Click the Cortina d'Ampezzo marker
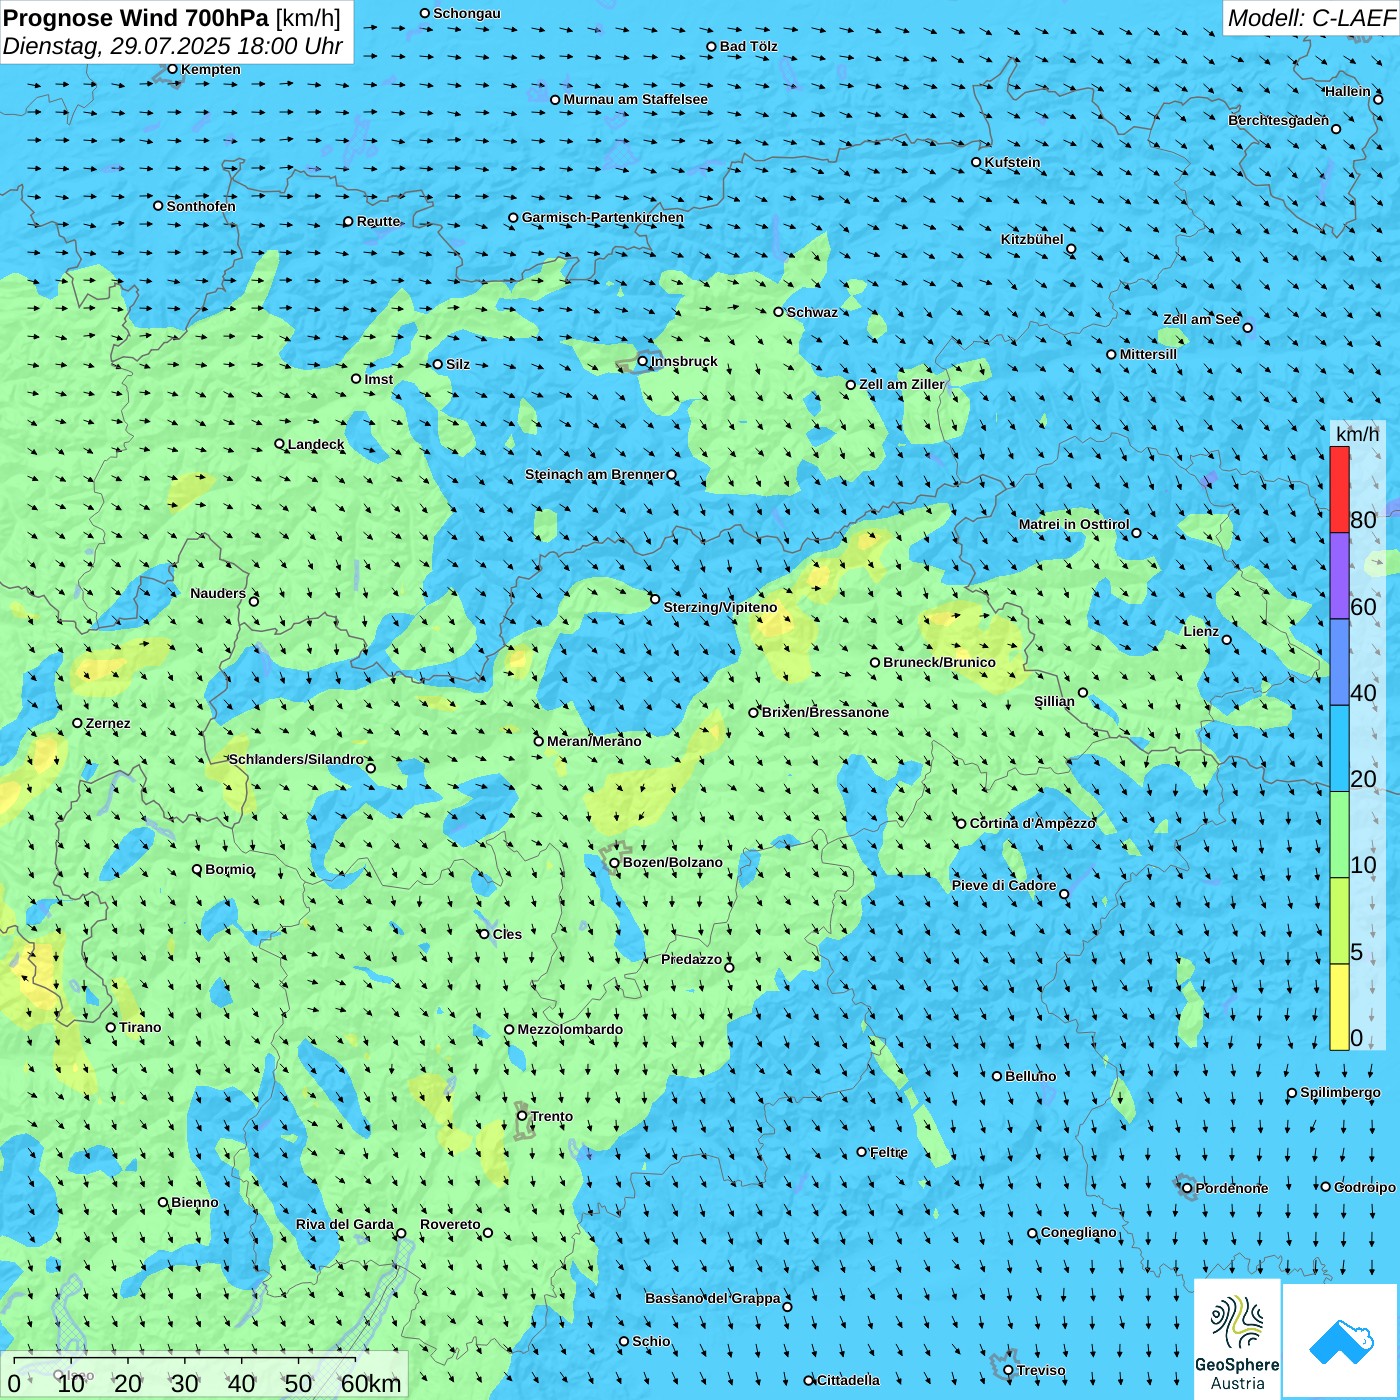 click(961, 823)
